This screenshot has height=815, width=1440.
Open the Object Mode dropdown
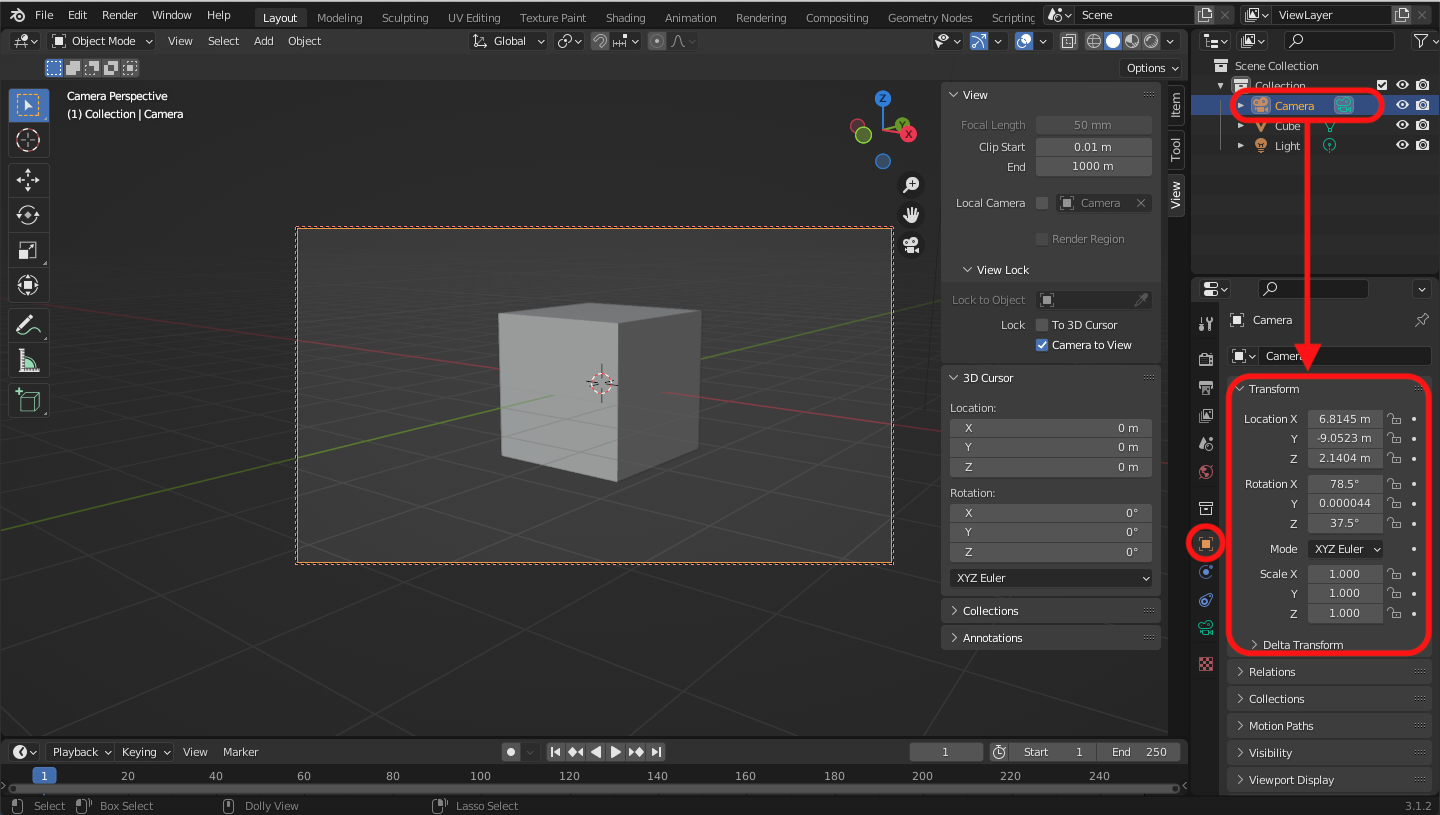click(x=102, y=41)
